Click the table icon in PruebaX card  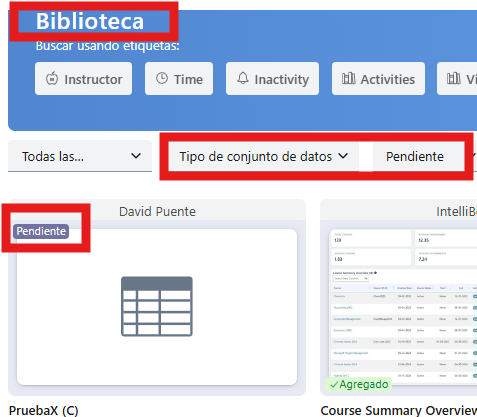[x=157, y=306]
